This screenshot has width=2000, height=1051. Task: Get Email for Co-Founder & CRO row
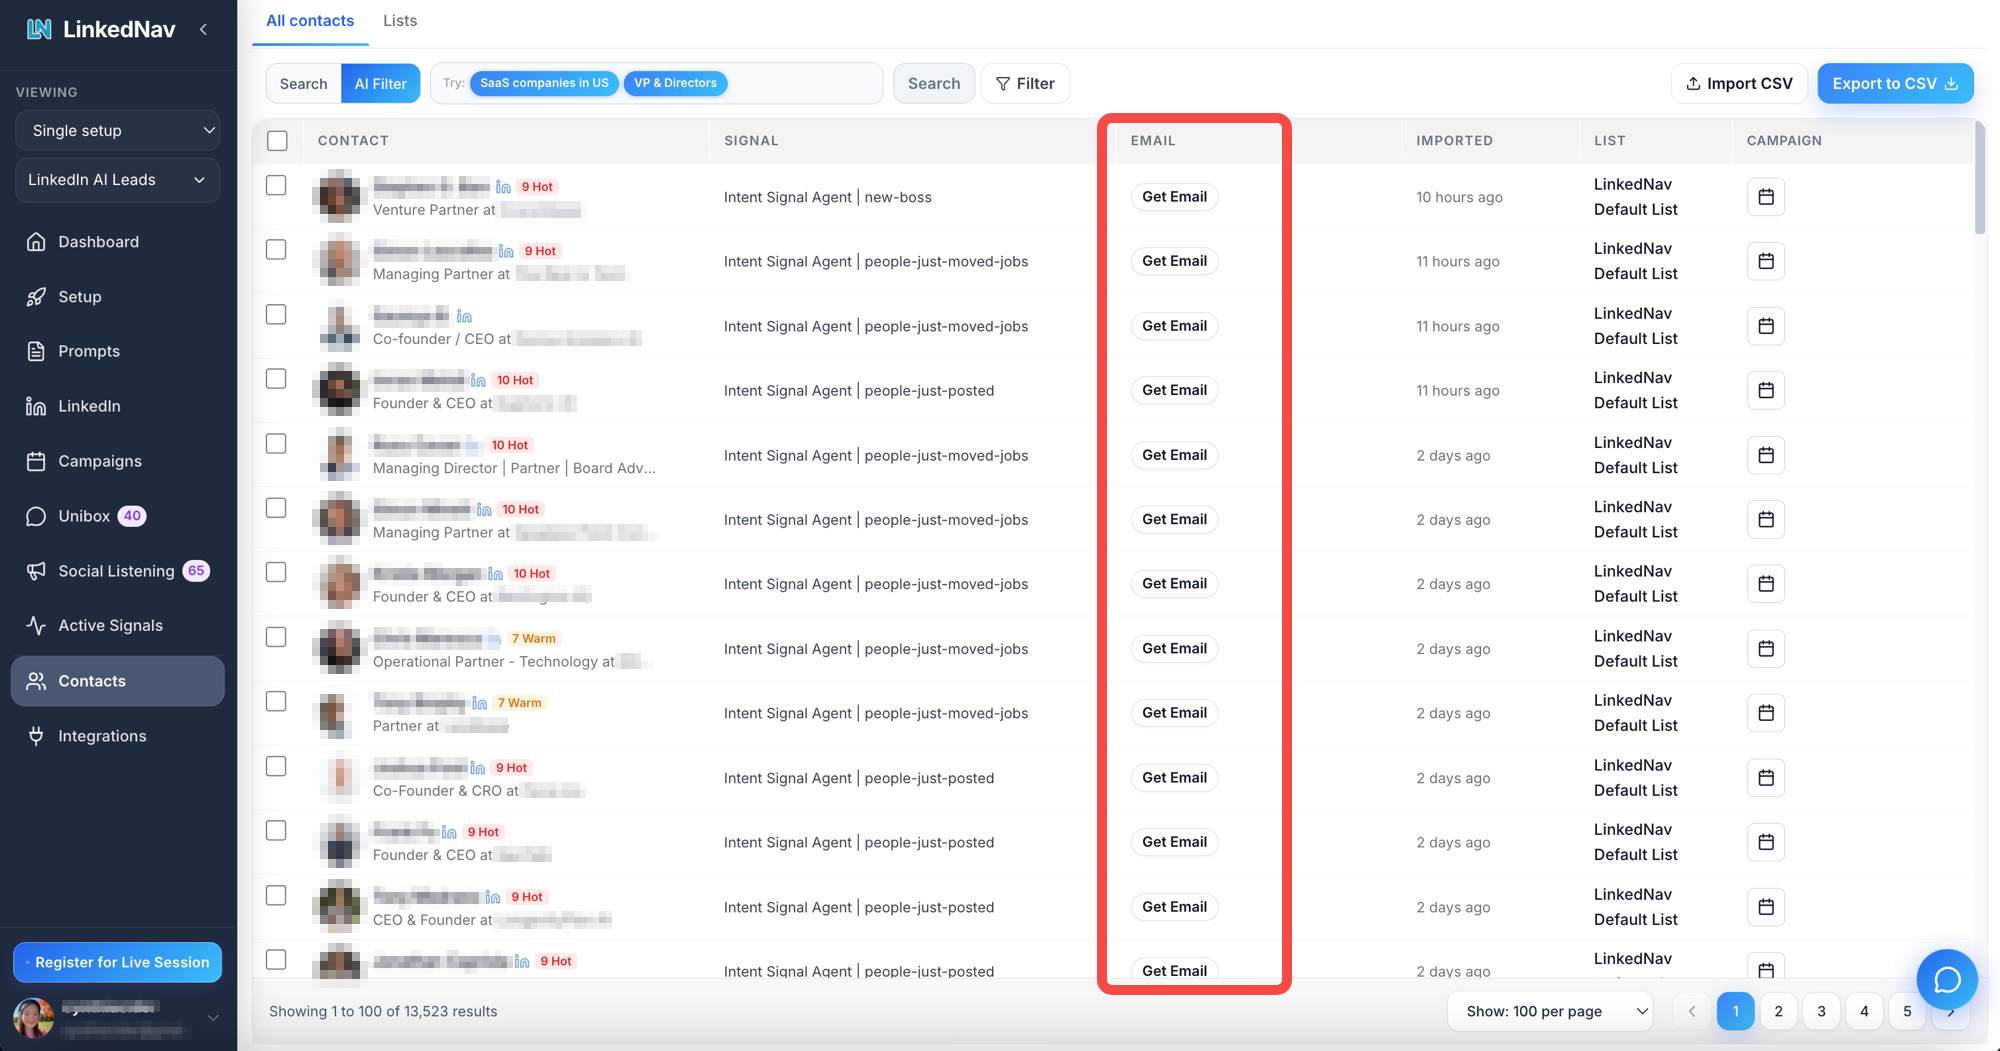(1174, 778)
